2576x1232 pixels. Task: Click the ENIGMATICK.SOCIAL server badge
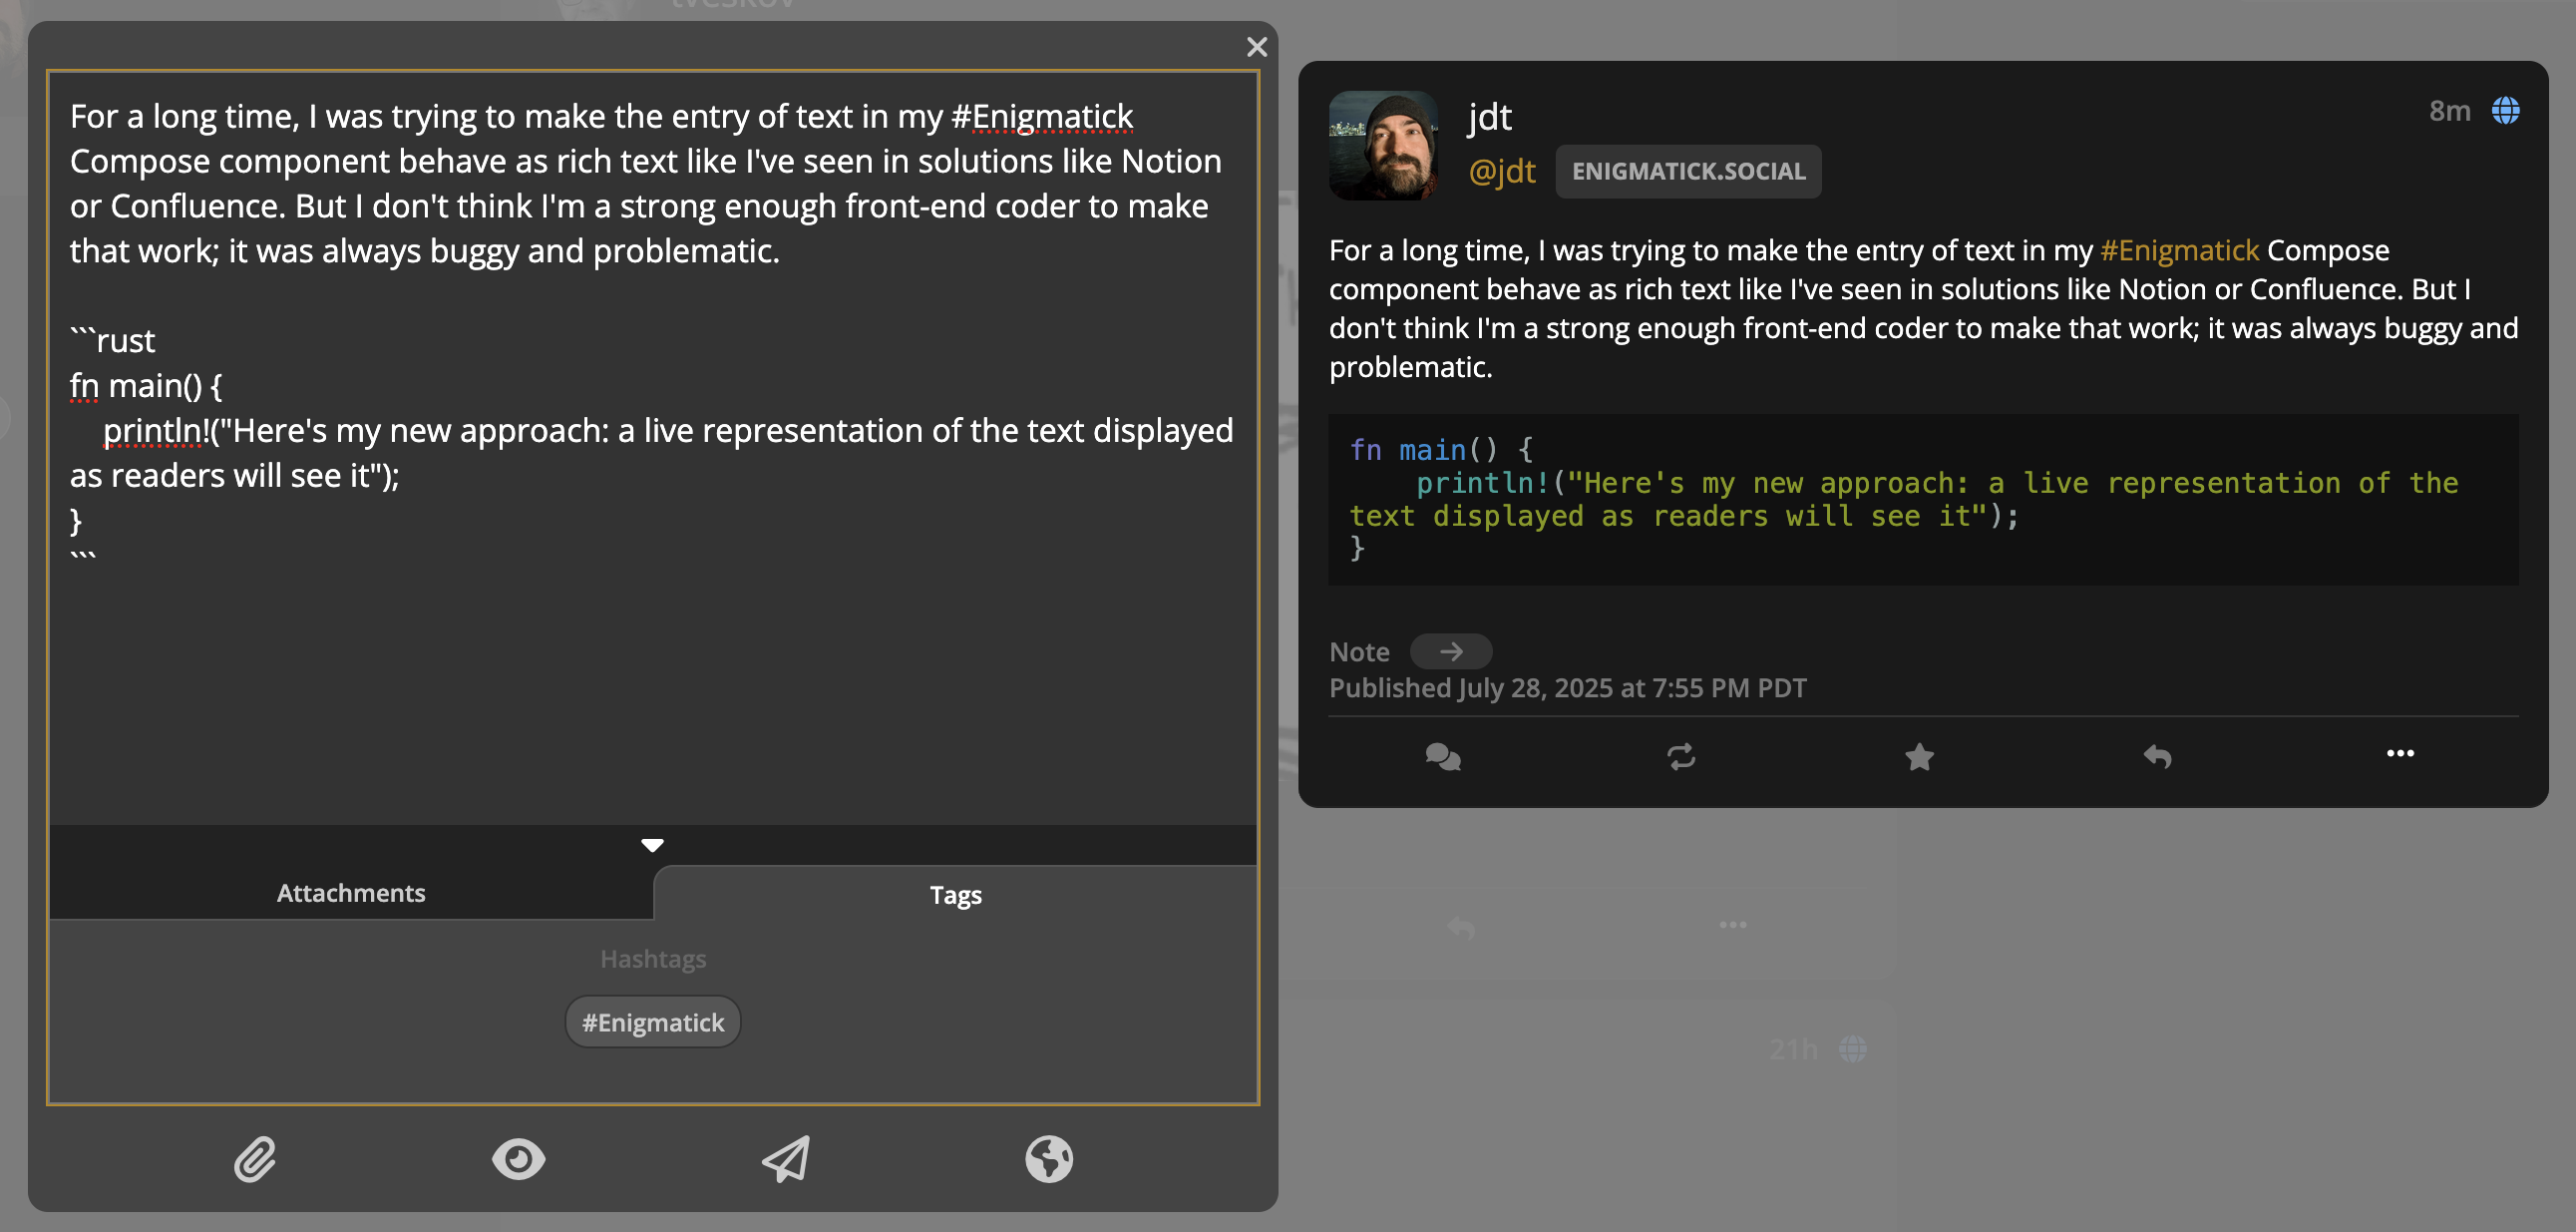click(1687, 171)
